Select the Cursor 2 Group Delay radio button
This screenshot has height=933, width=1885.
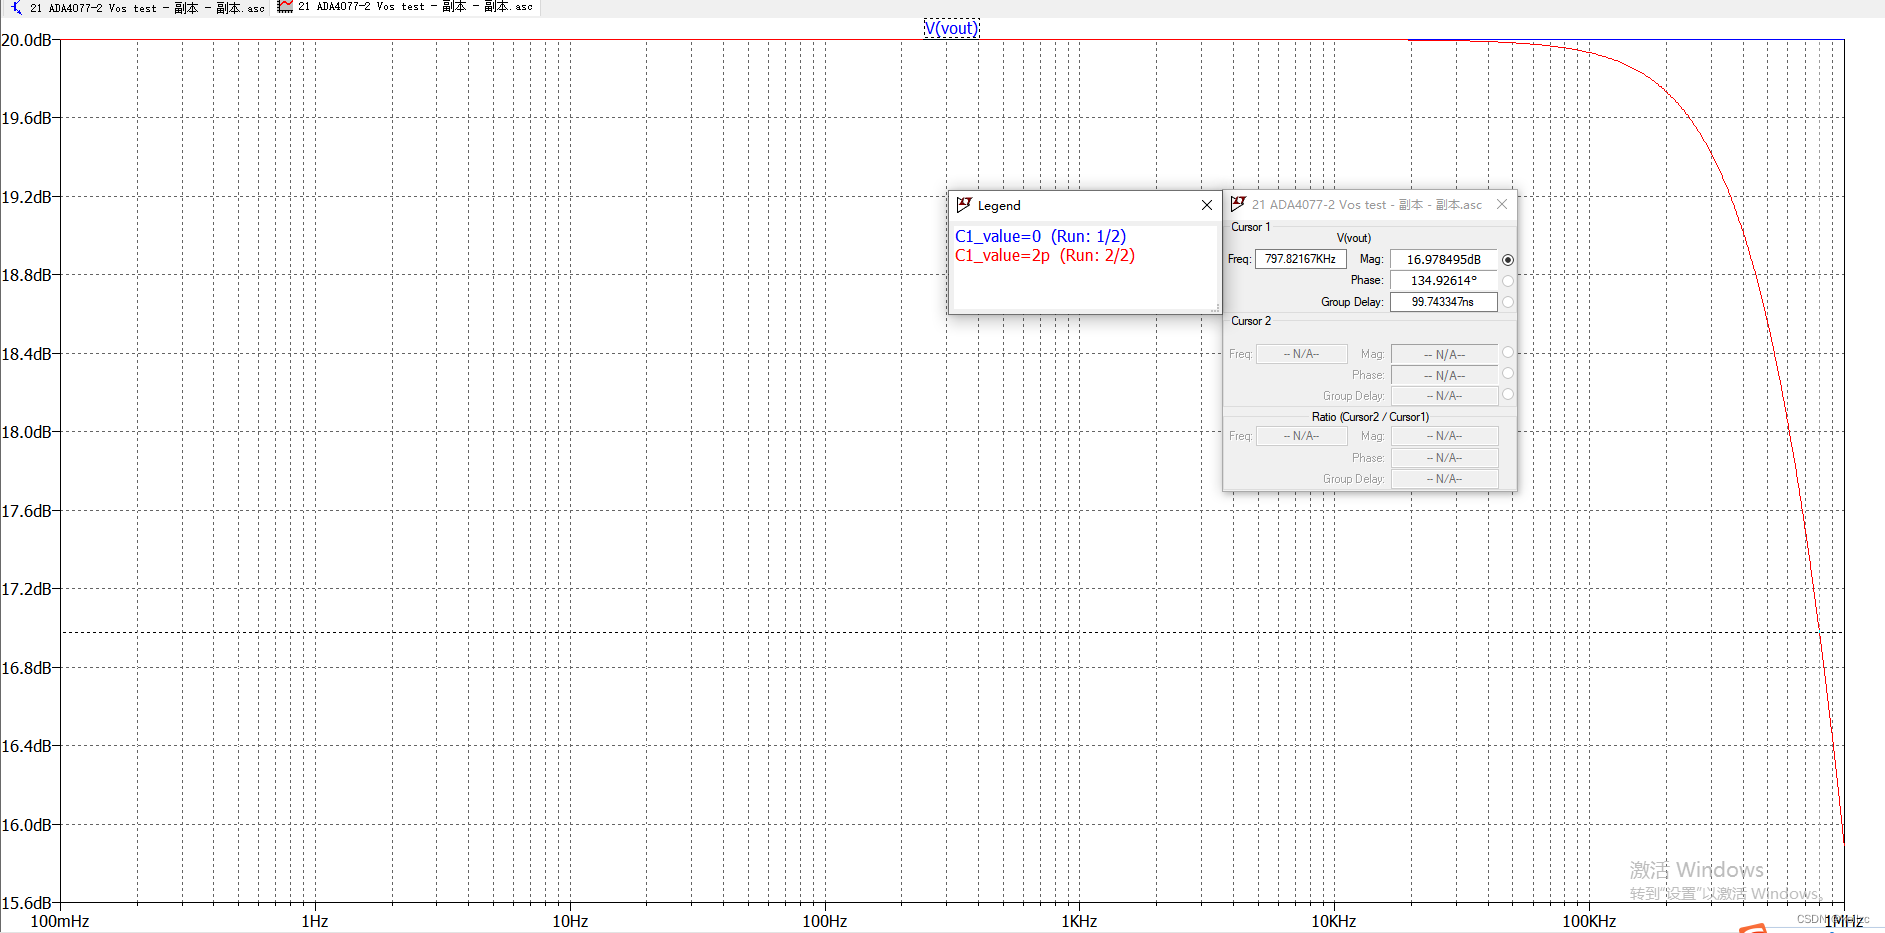coord(1508,394)
